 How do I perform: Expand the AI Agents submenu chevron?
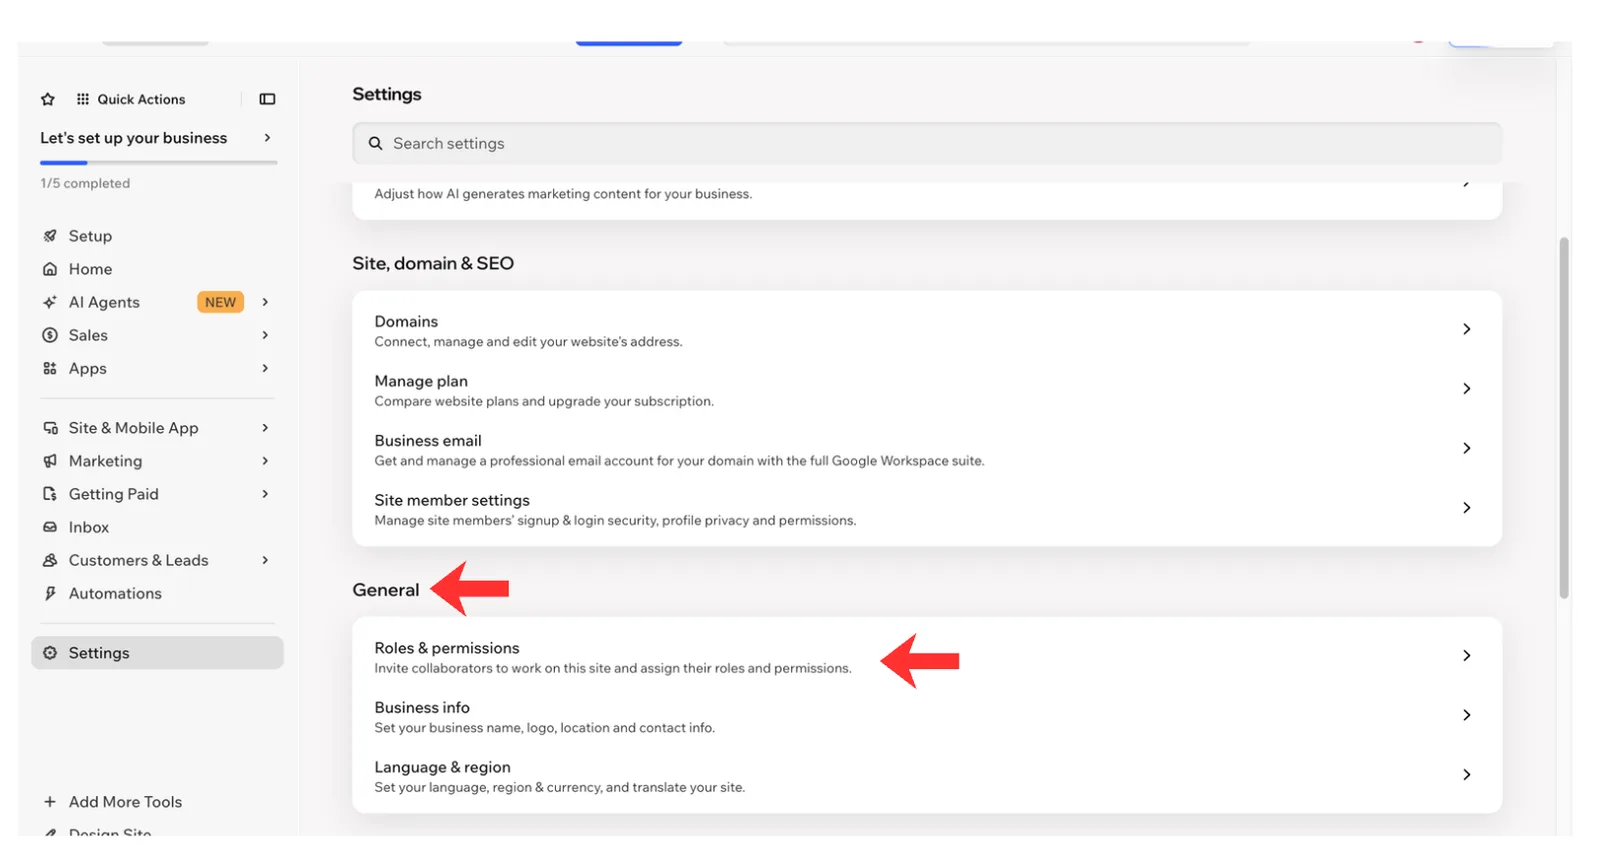point(265,302)
